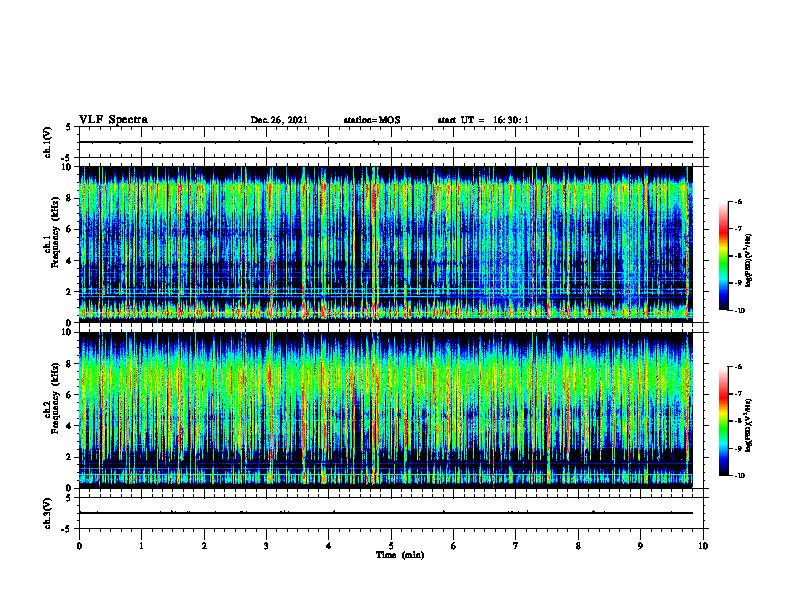Click time axis tick label "6"

click(454, 546)
